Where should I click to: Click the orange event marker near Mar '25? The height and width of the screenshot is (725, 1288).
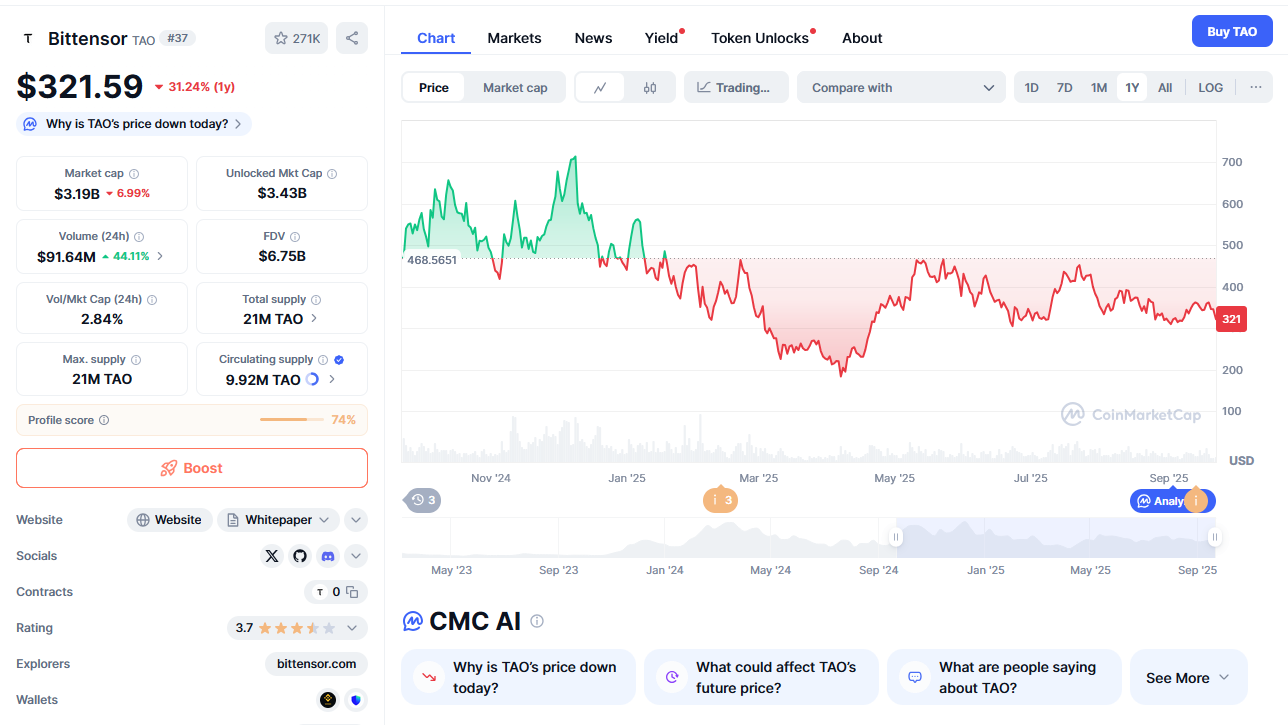click(x=721, y=500)
